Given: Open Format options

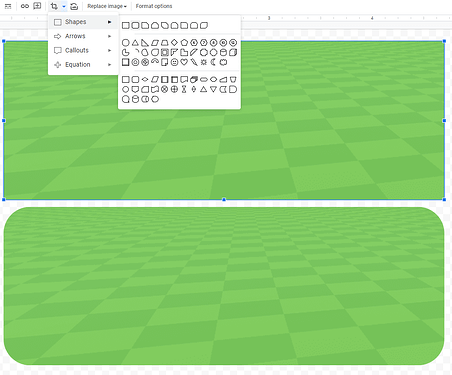Looking at the screenshot, I should click(154, 6).
